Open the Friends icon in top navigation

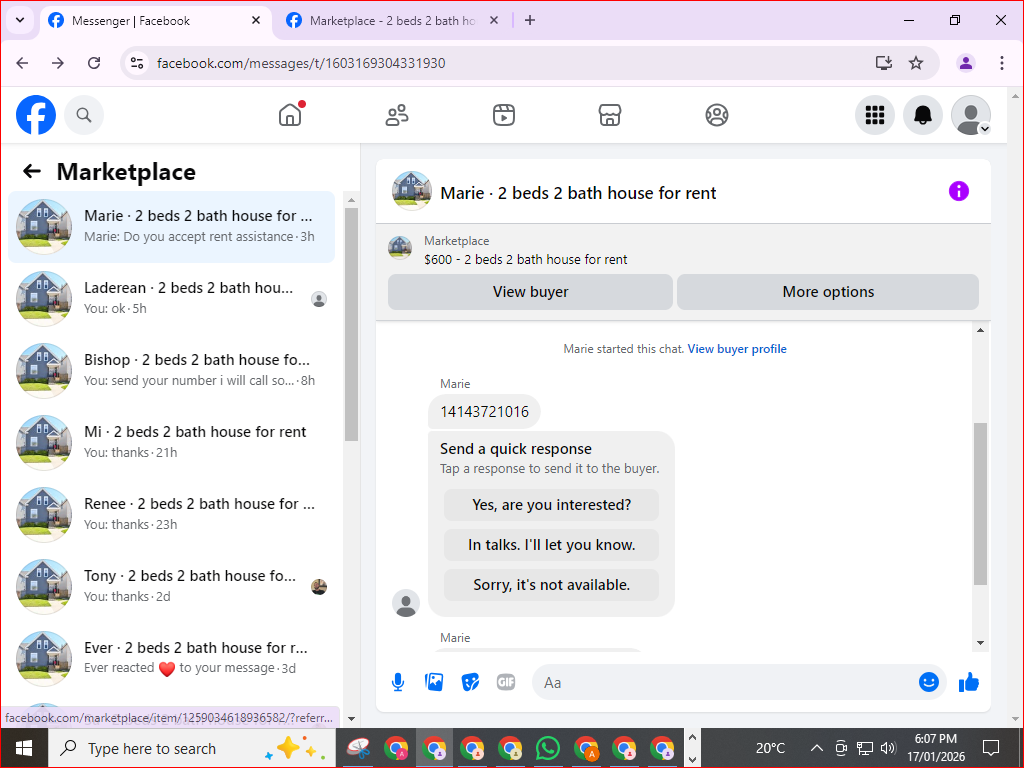(397, 115)
